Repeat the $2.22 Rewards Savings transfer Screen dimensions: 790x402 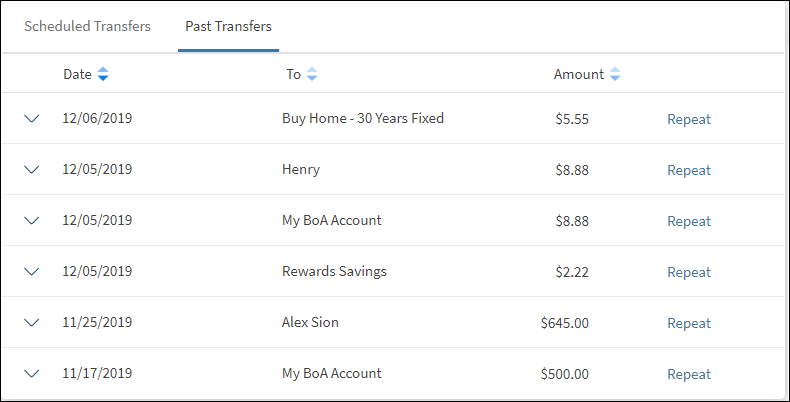(689, 272)
